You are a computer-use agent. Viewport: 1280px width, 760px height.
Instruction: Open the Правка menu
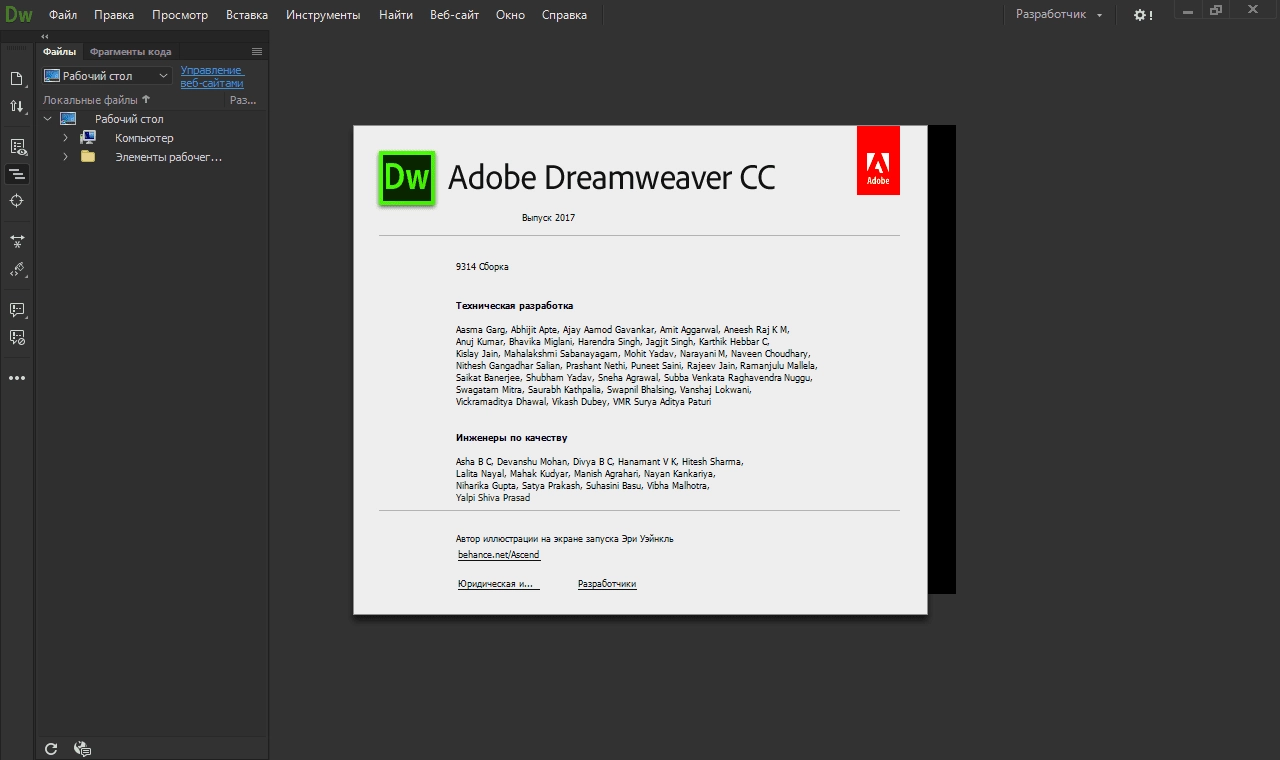114,15
